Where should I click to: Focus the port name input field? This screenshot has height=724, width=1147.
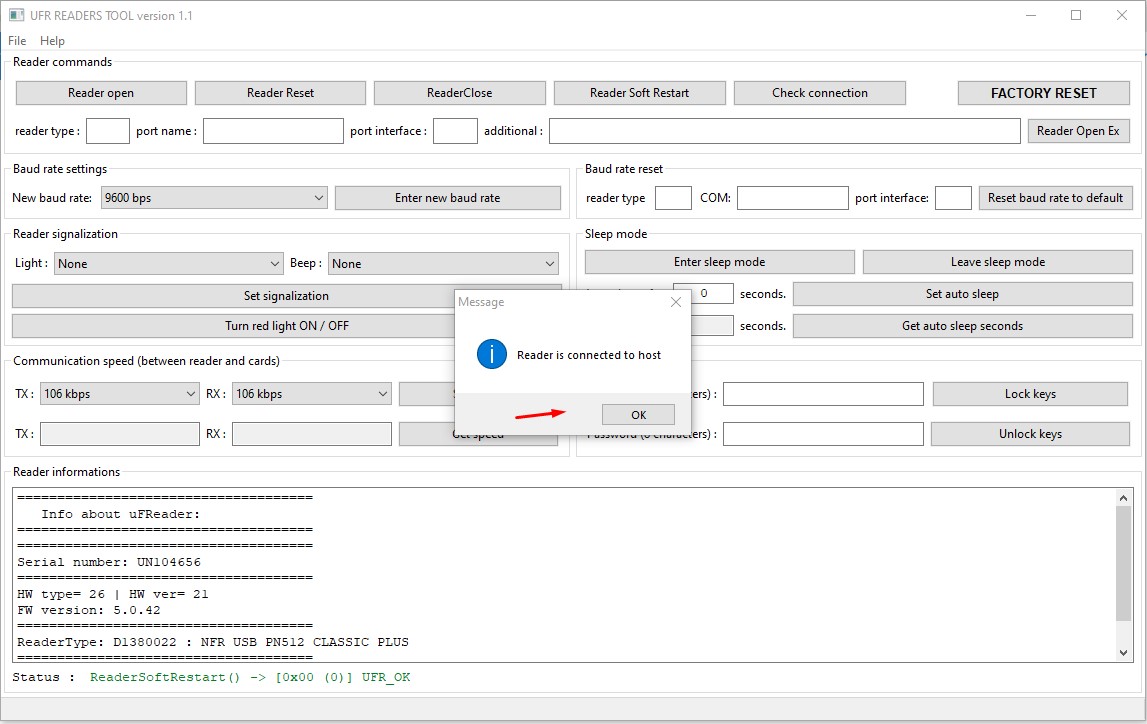click(273, 131)
